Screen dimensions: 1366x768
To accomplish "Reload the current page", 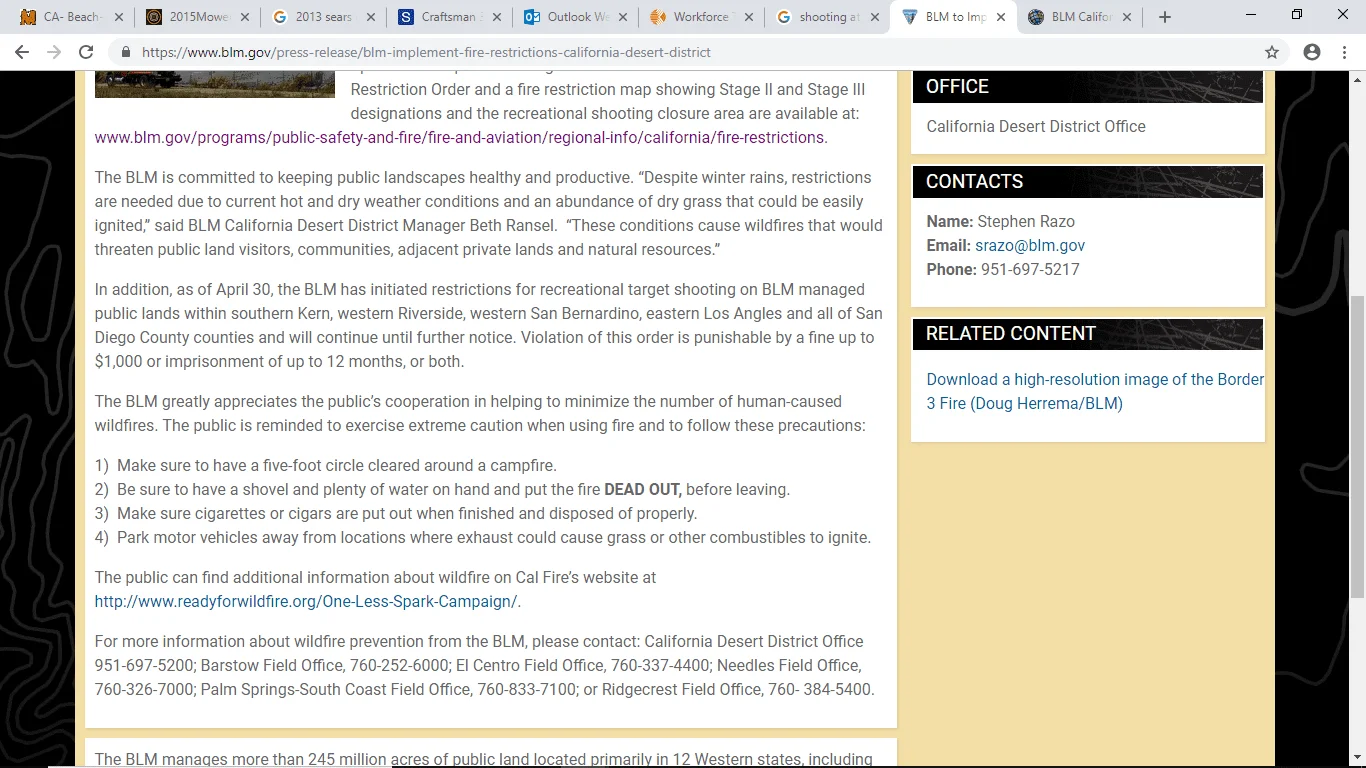I will (86, 52).
